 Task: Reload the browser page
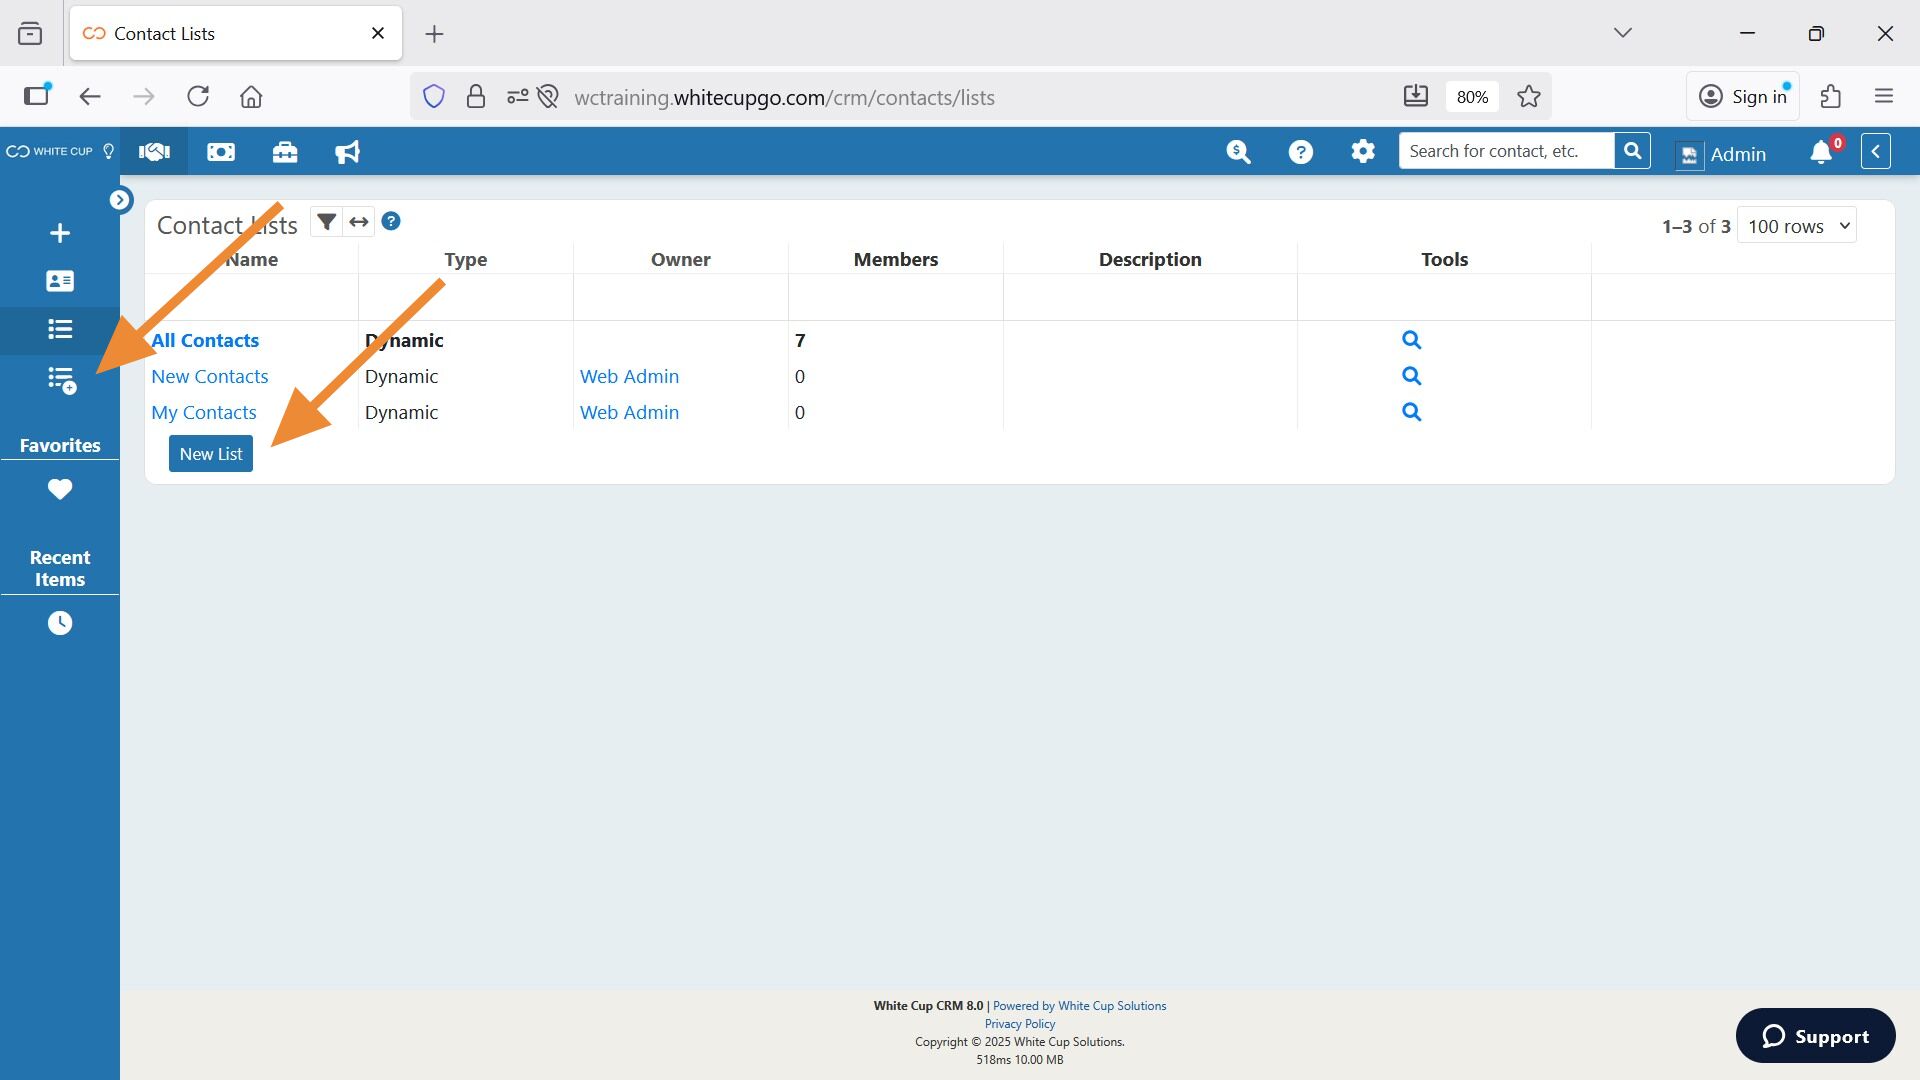198,96
